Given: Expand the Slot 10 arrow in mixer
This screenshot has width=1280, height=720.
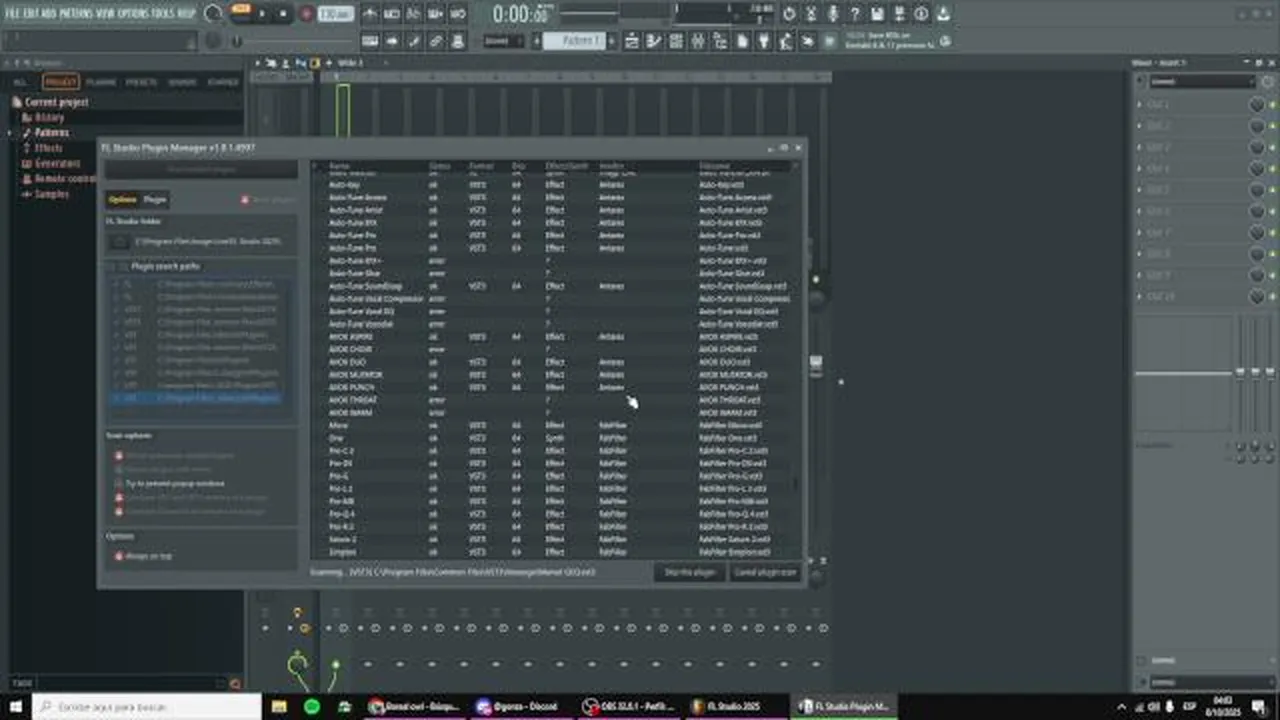Looking at the screenshot, I should 1139,297.
